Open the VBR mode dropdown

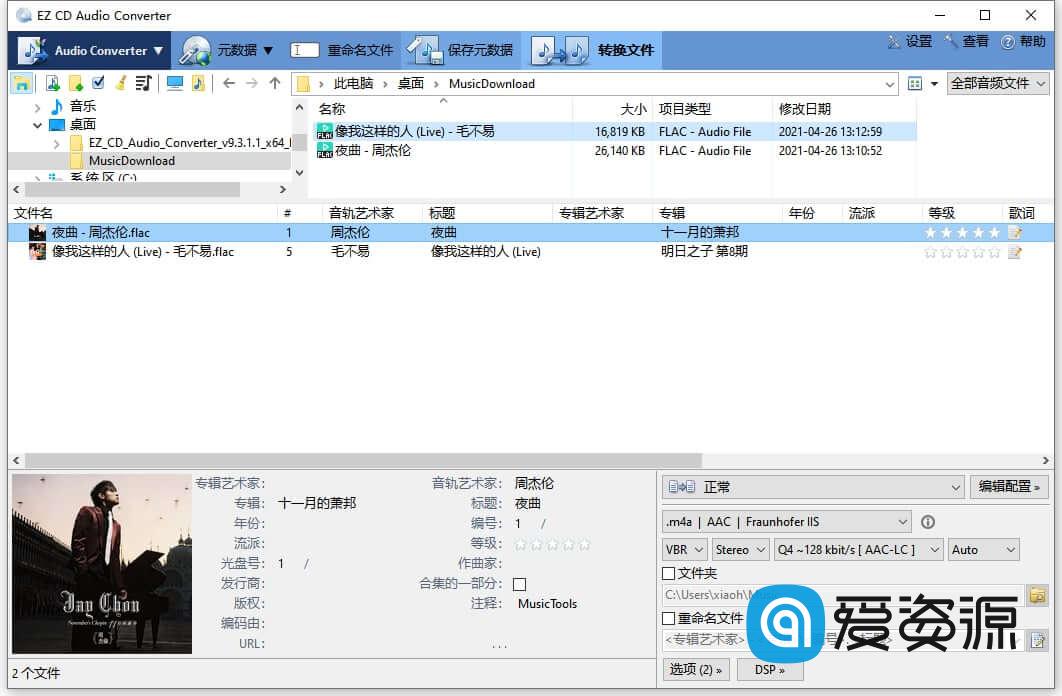tap(684, 549)
